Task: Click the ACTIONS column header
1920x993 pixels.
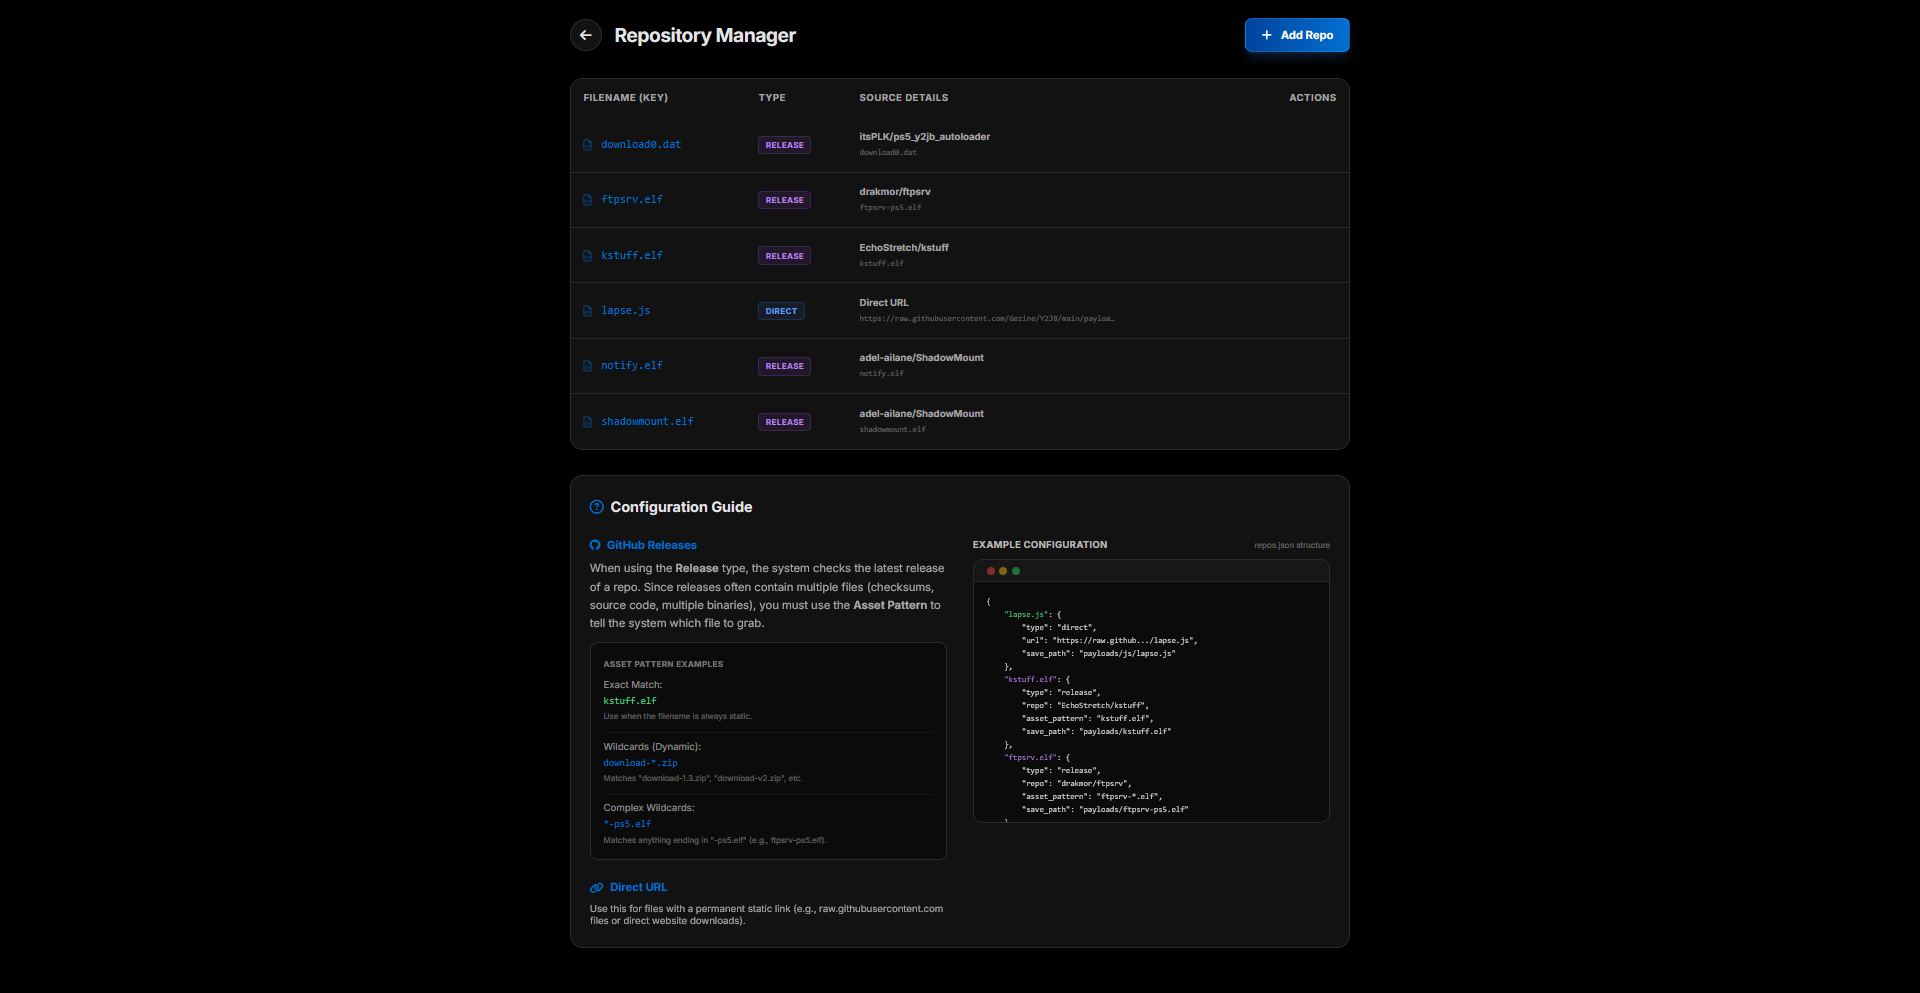Action: tap(1313, 98)
